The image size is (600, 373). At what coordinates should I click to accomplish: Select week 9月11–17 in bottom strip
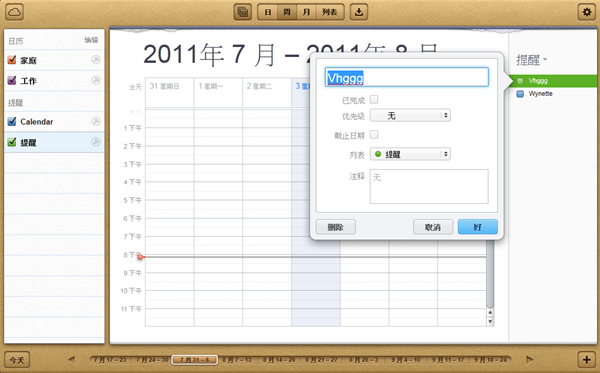tap(448, 360)
